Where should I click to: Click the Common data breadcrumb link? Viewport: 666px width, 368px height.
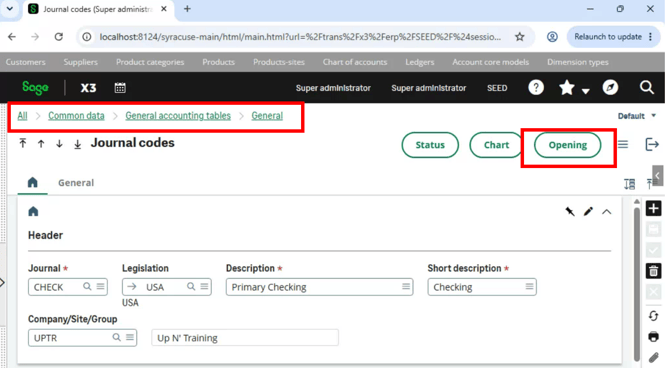pyautogui.click(x=76, y=116)
